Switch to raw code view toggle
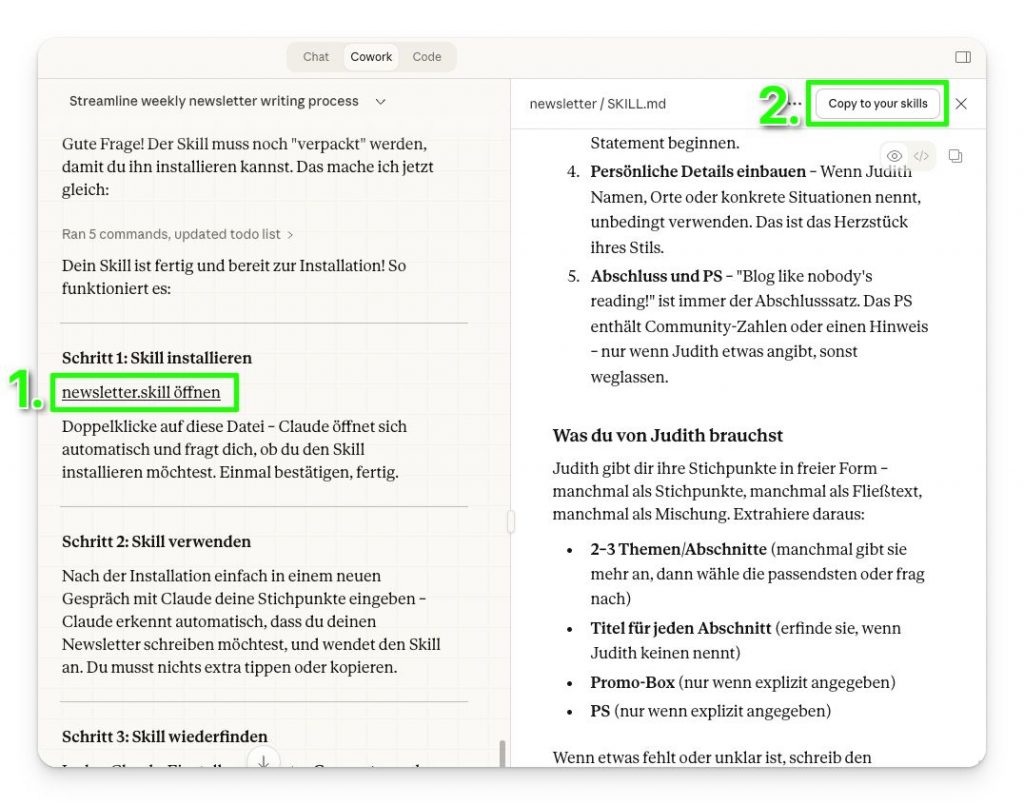 921,156
